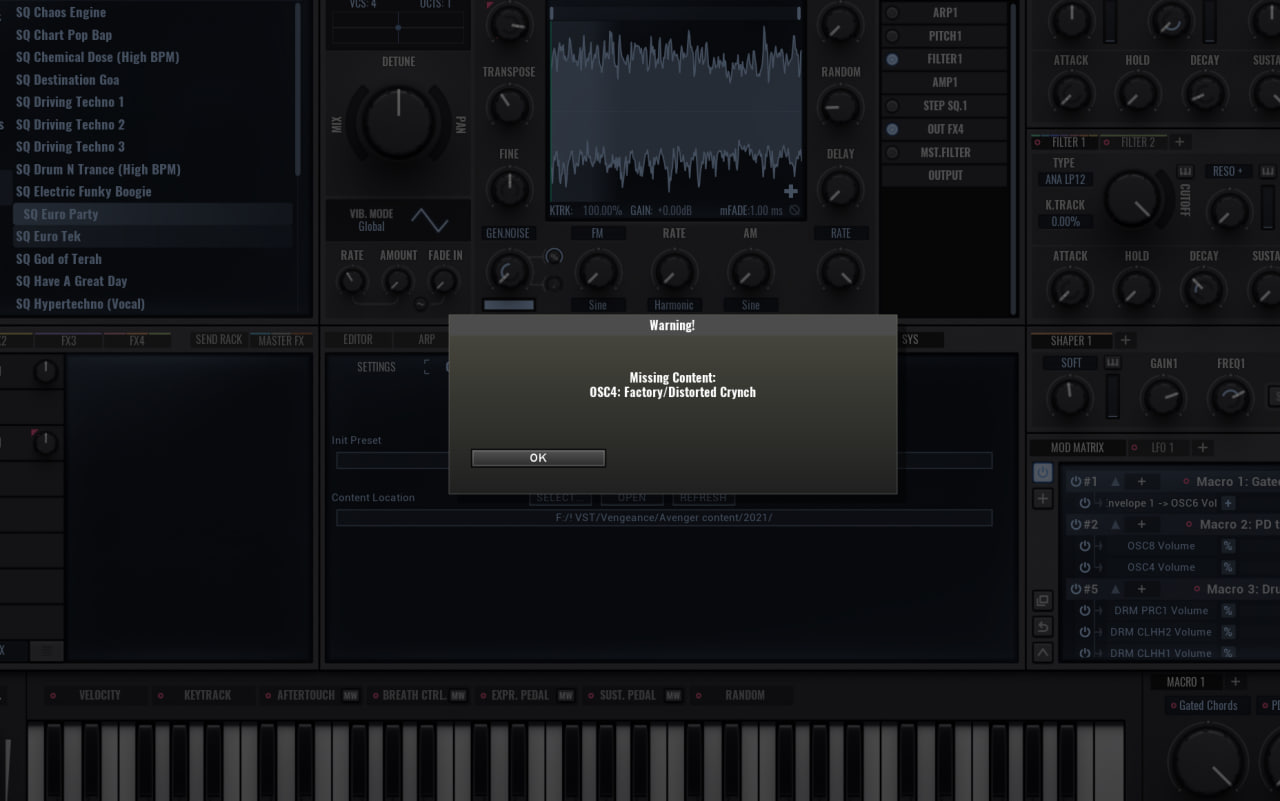The height and width of the screenshot is (801, 1280).
Task: Click the MW tag beside EXPR. PEDAL
Action: pos(565,695)
